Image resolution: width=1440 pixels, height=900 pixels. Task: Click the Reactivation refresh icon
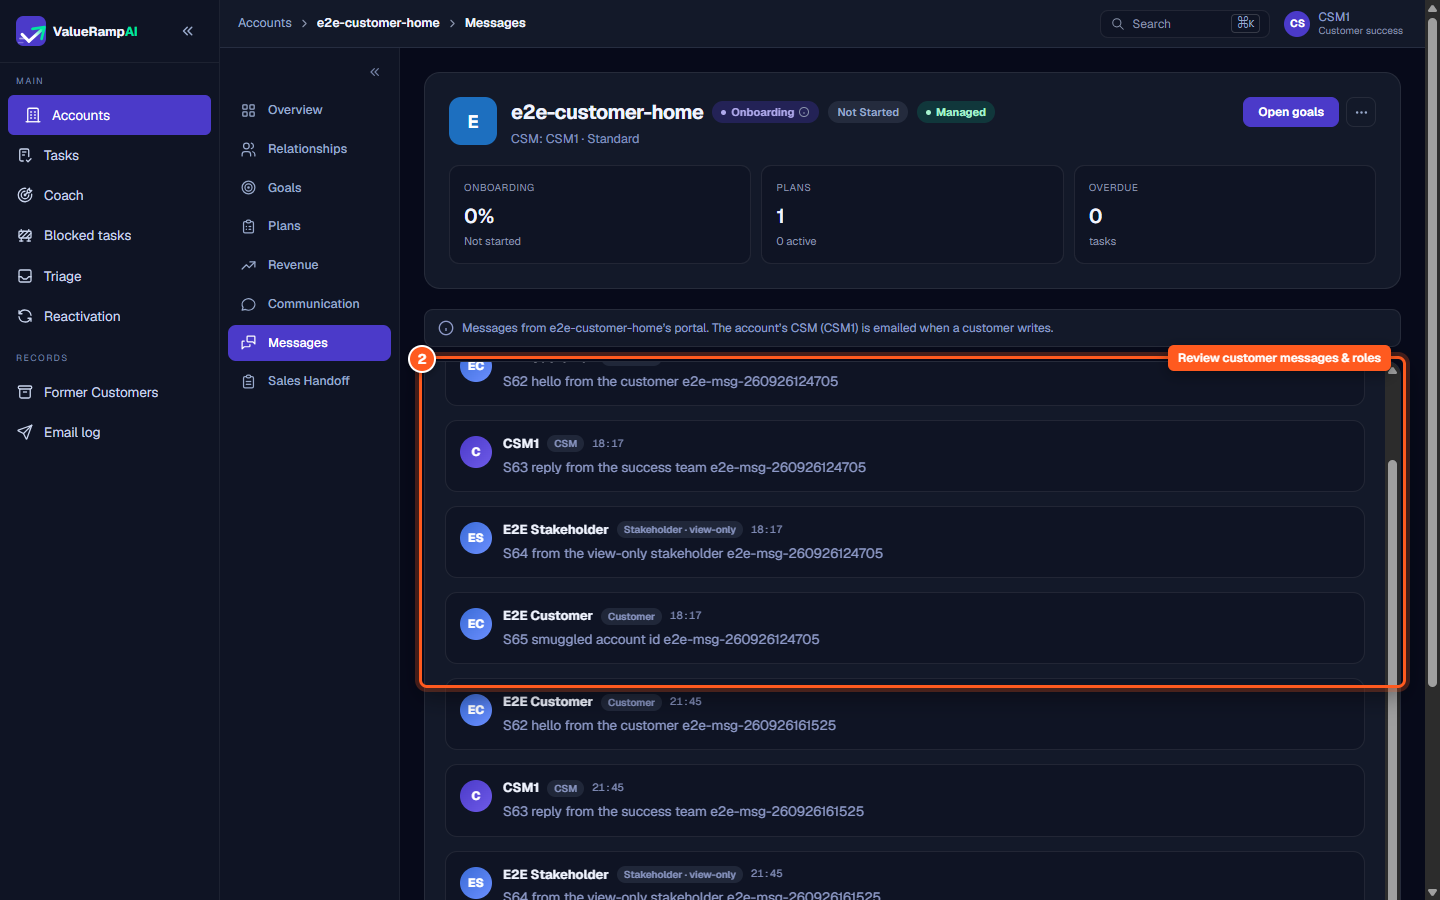click(25, 316)
